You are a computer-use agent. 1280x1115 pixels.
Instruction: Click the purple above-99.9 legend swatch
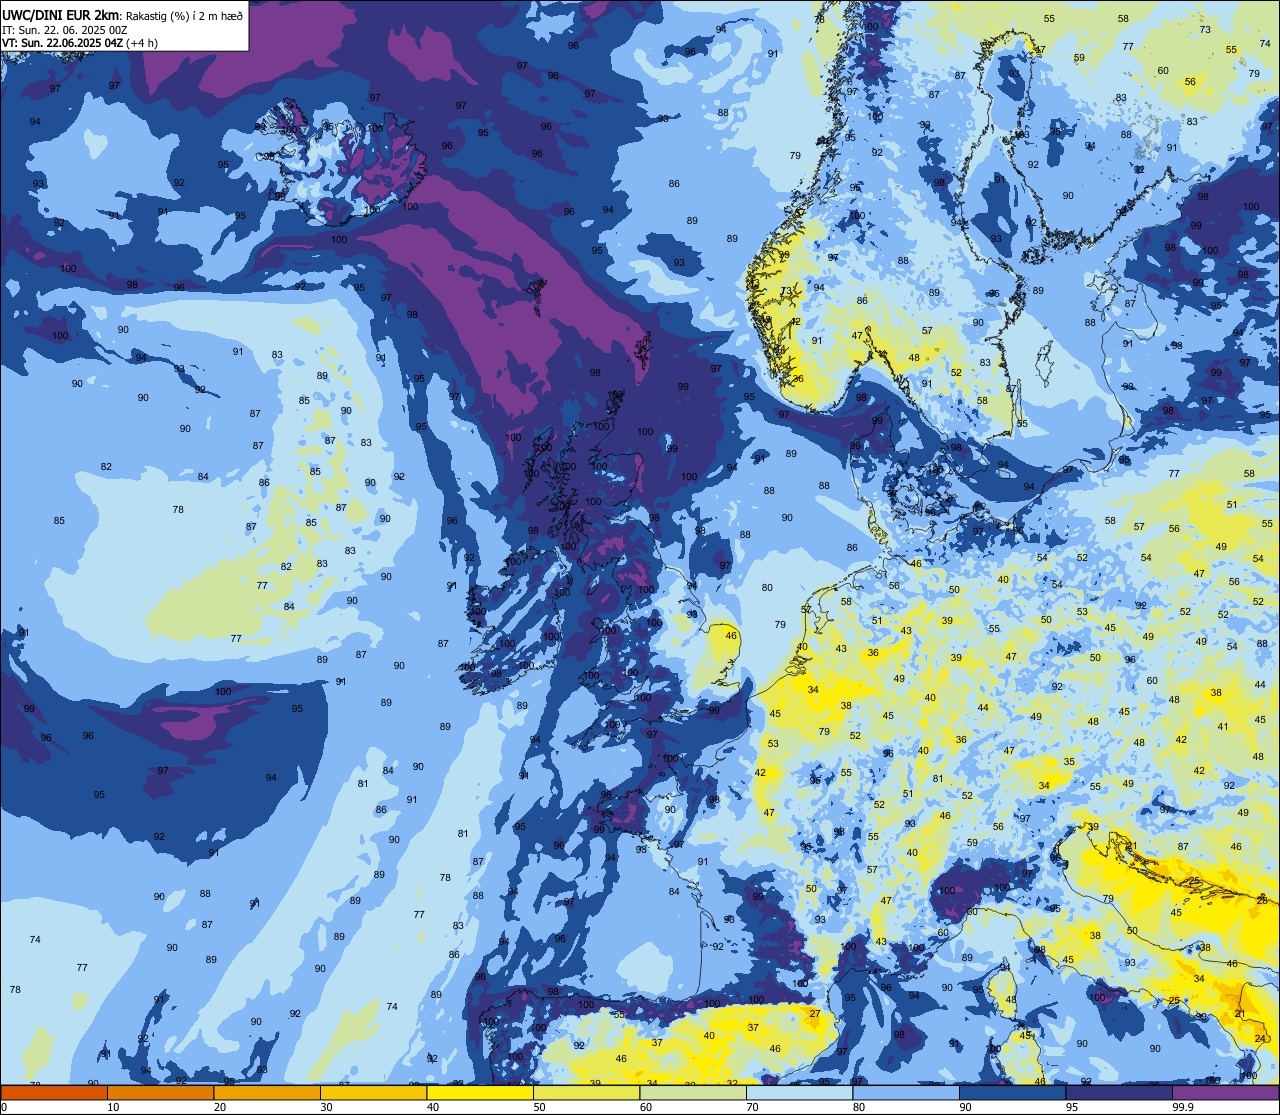[1225, 1092]
